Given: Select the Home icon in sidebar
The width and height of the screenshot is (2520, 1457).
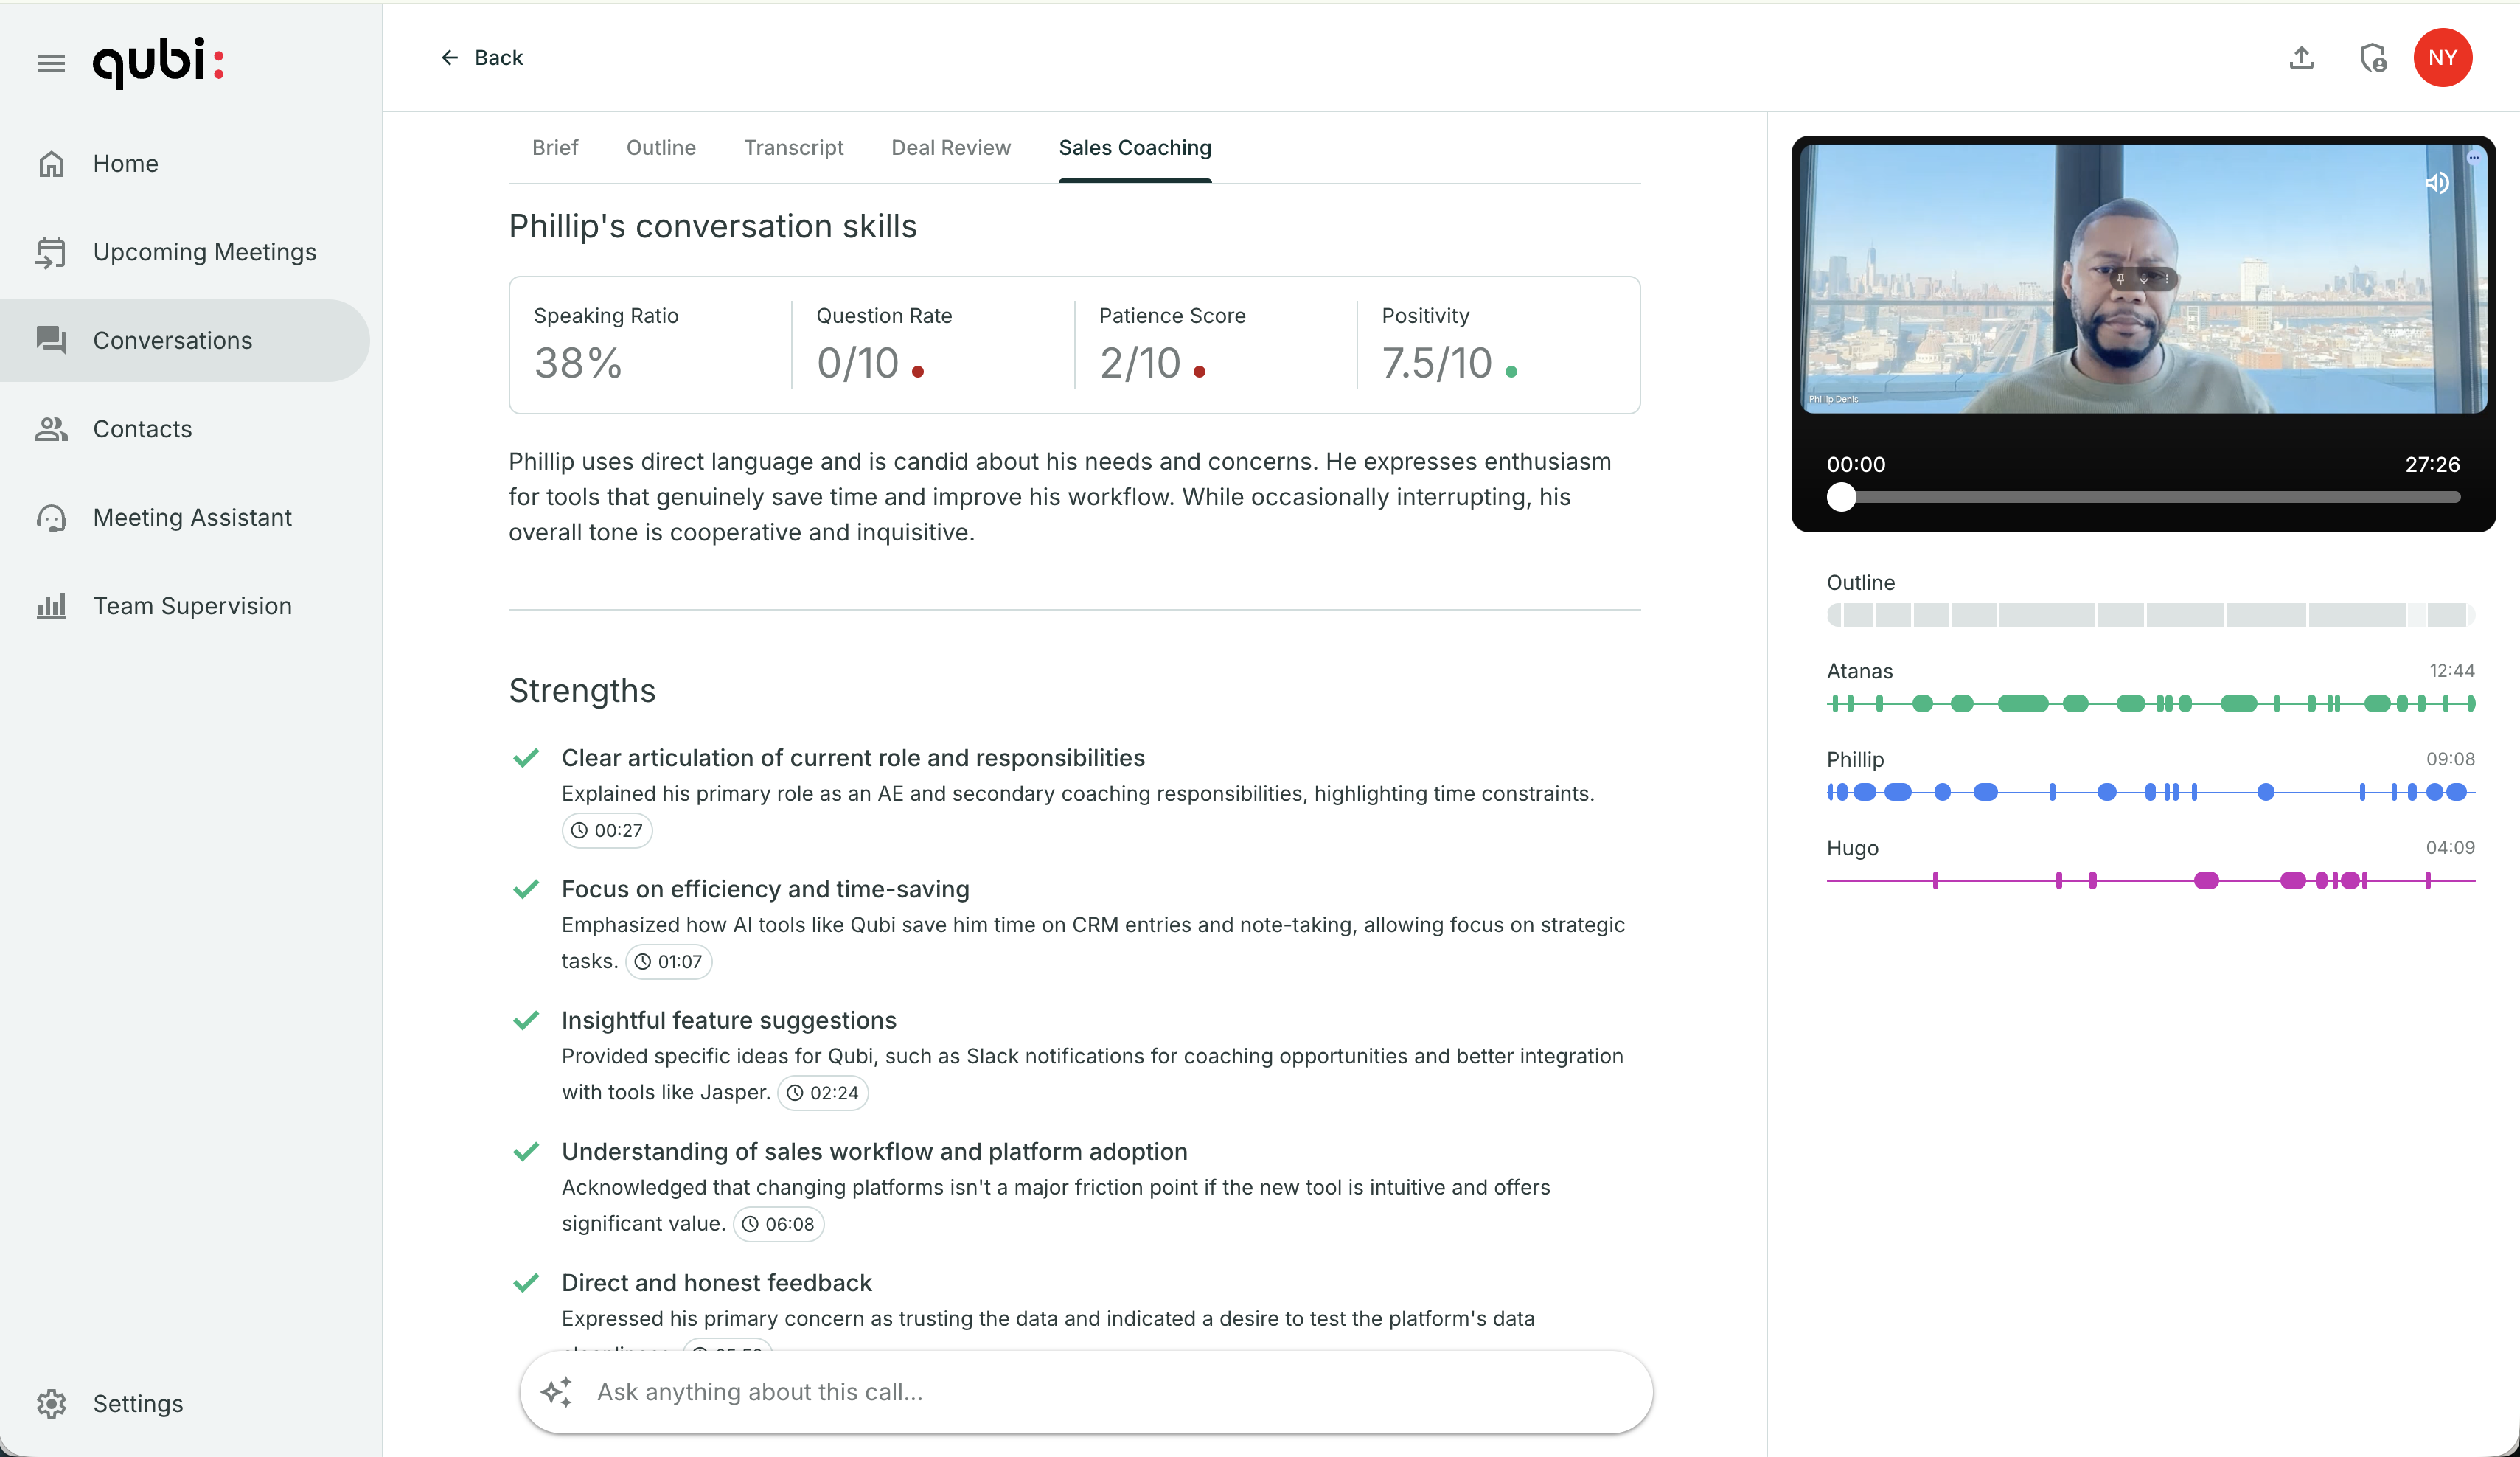Looking at the screenshot, I should coord(52,163).
